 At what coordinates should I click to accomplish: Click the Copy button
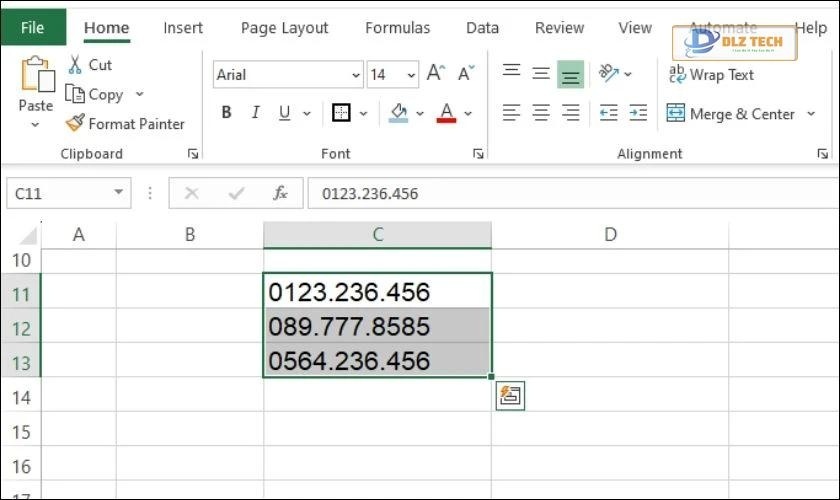(x=95, y=94)
